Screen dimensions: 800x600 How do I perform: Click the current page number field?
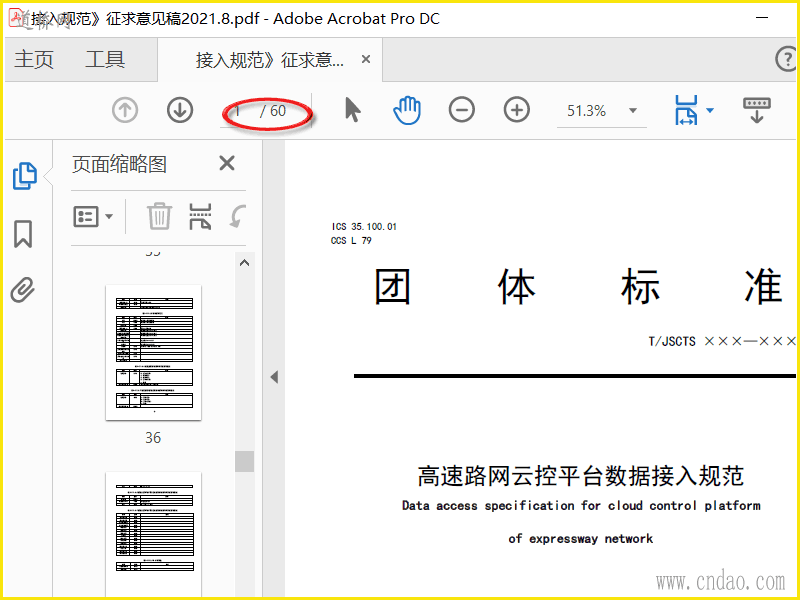tap(238, 111)
